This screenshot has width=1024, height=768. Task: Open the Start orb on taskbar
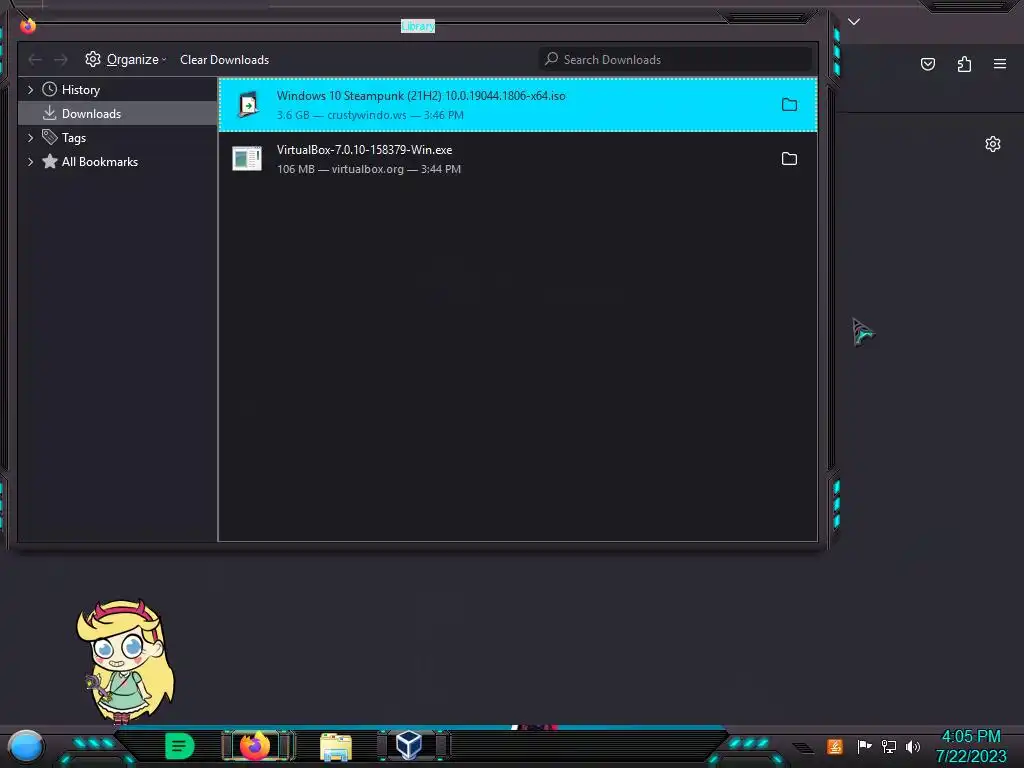pos(25,747)
